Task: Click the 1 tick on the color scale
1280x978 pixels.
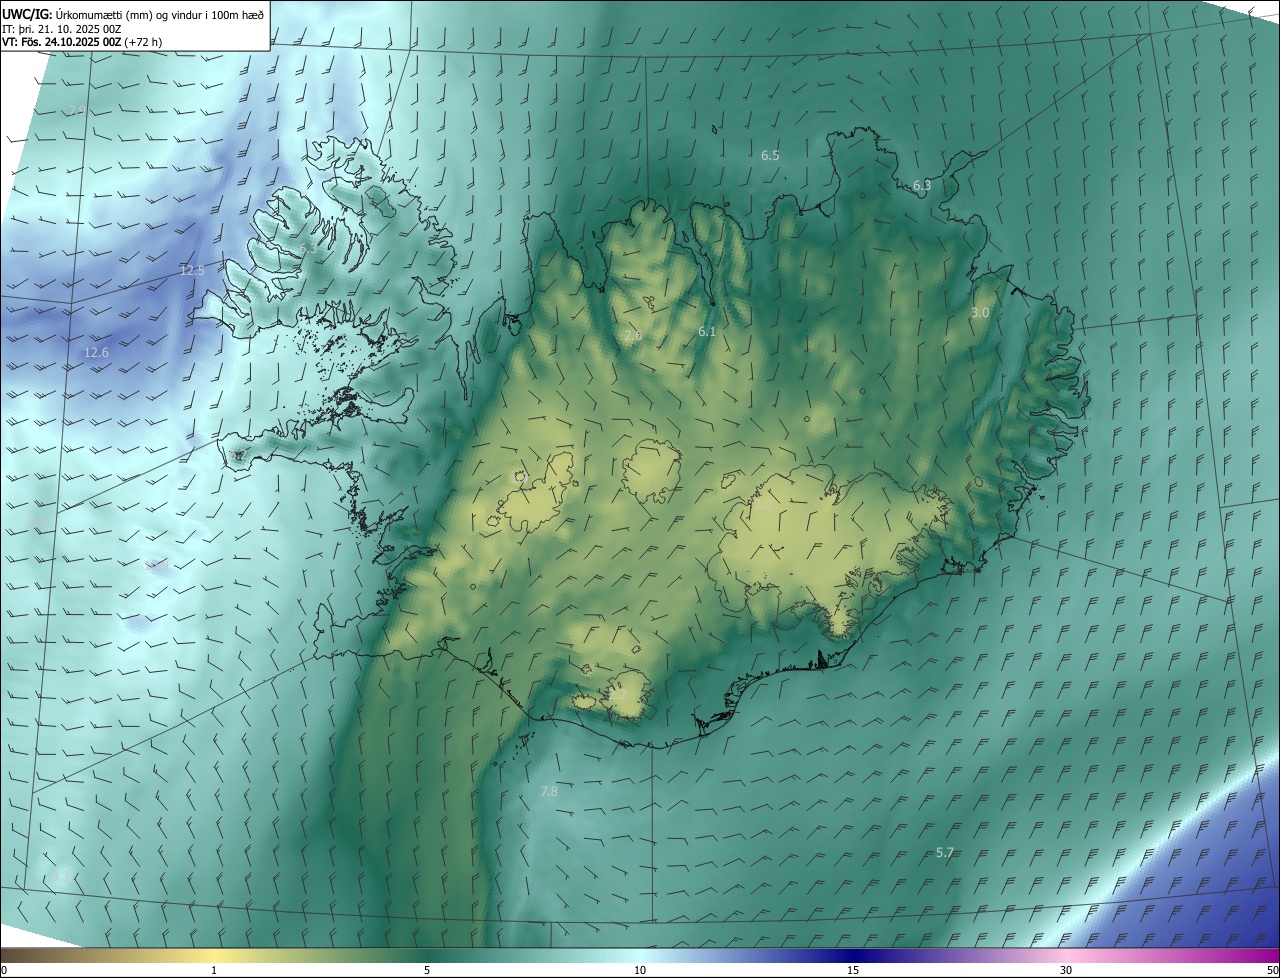Action: tap(214, 970)
